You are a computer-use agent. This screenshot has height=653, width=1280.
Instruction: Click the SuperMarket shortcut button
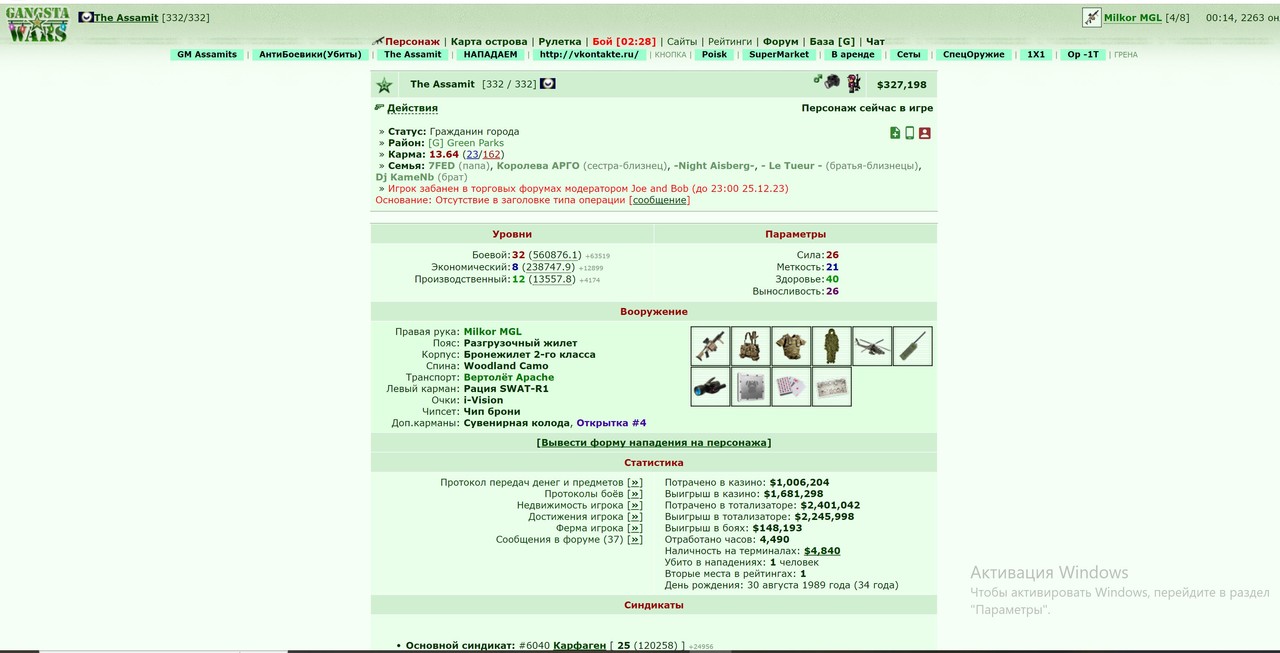coord(779,55)
